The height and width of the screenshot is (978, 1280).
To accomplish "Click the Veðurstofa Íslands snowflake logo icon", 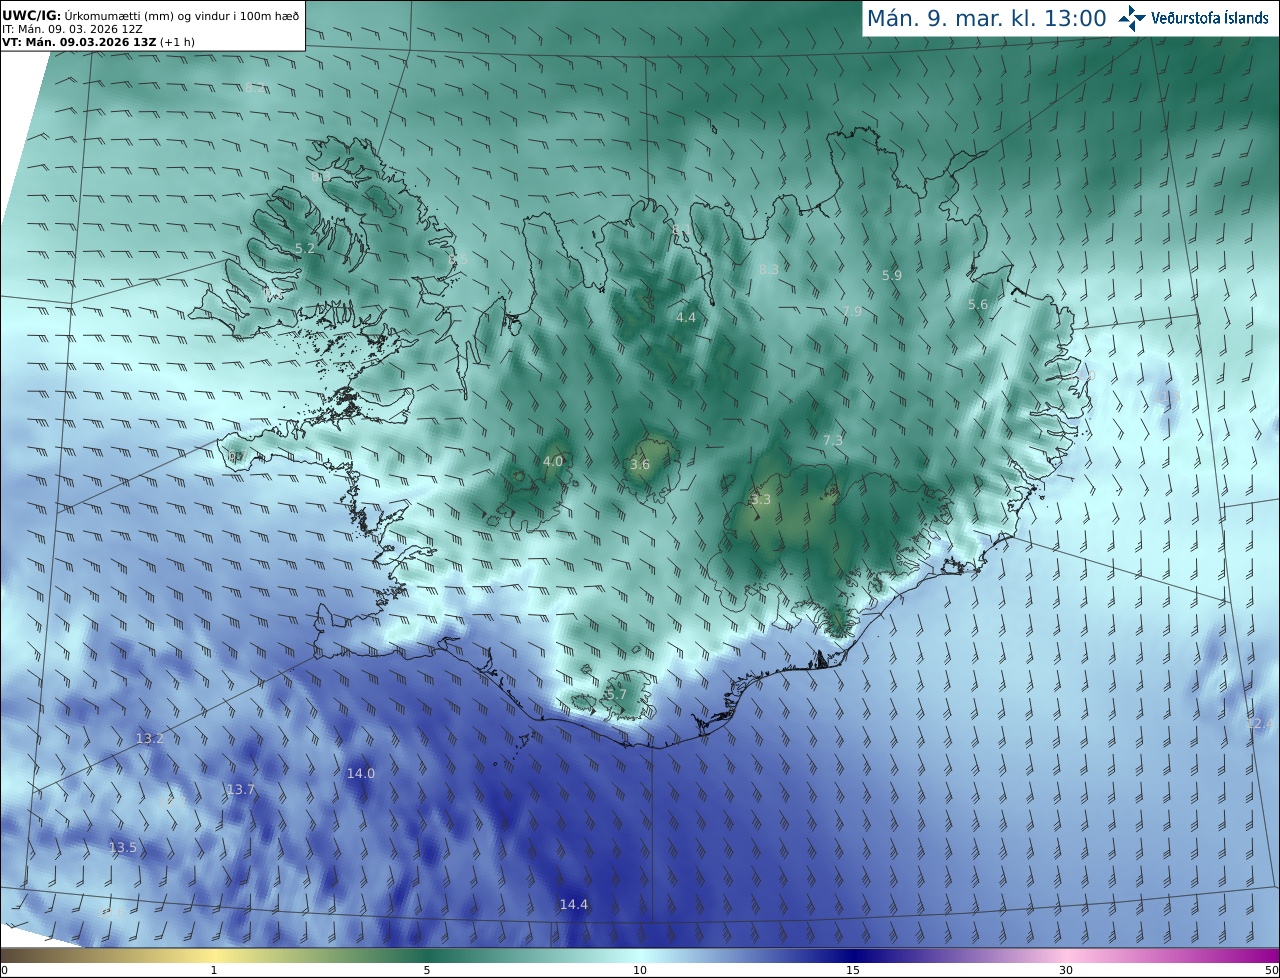I will point(1132,18).
